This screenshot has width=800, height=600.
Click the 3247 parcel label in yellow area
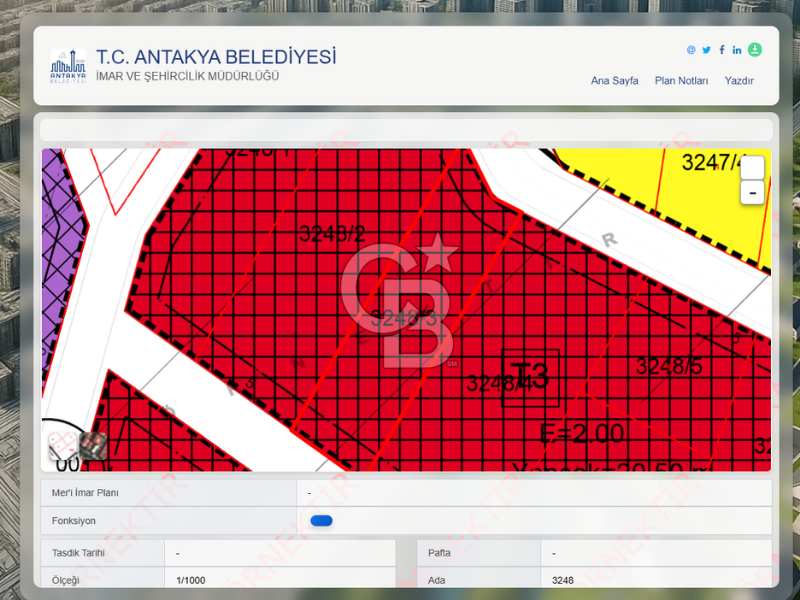coord(711,163)
